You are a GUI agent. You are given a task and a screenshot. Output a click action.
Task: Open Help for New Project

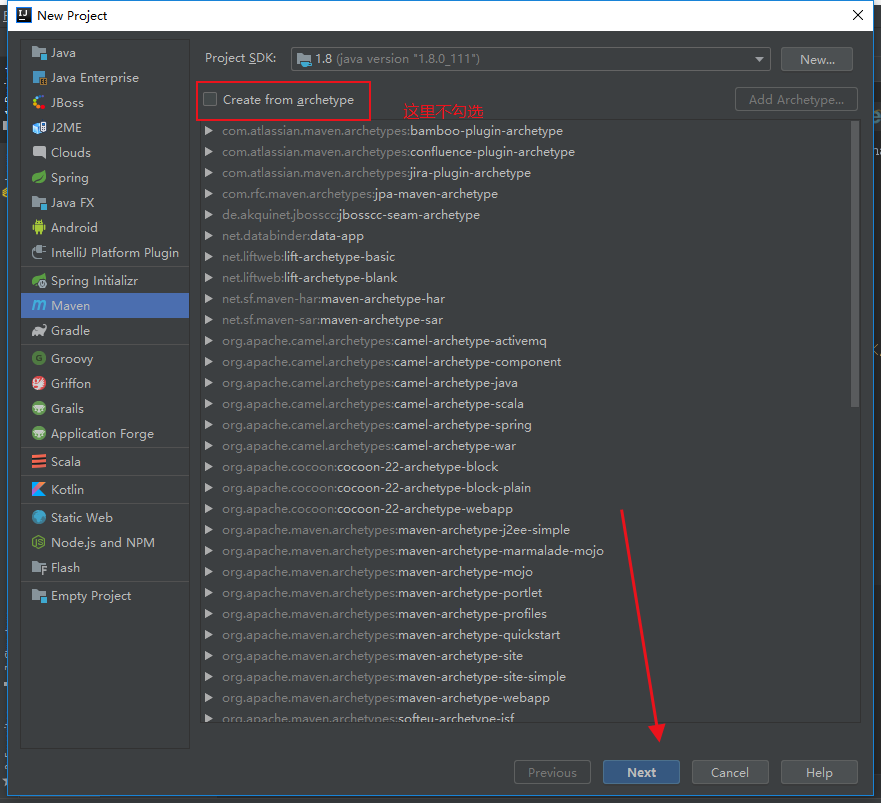point(819,772)
